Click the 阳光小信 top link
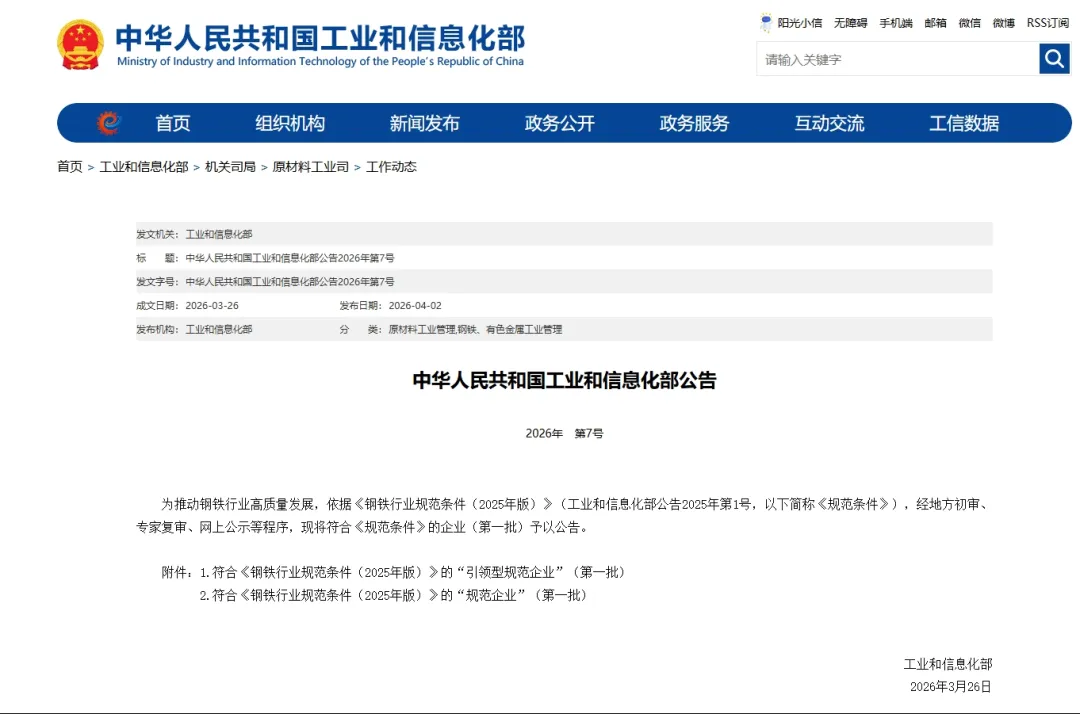1080x714 pixels. pyautogui.click(x=800, y=23)
